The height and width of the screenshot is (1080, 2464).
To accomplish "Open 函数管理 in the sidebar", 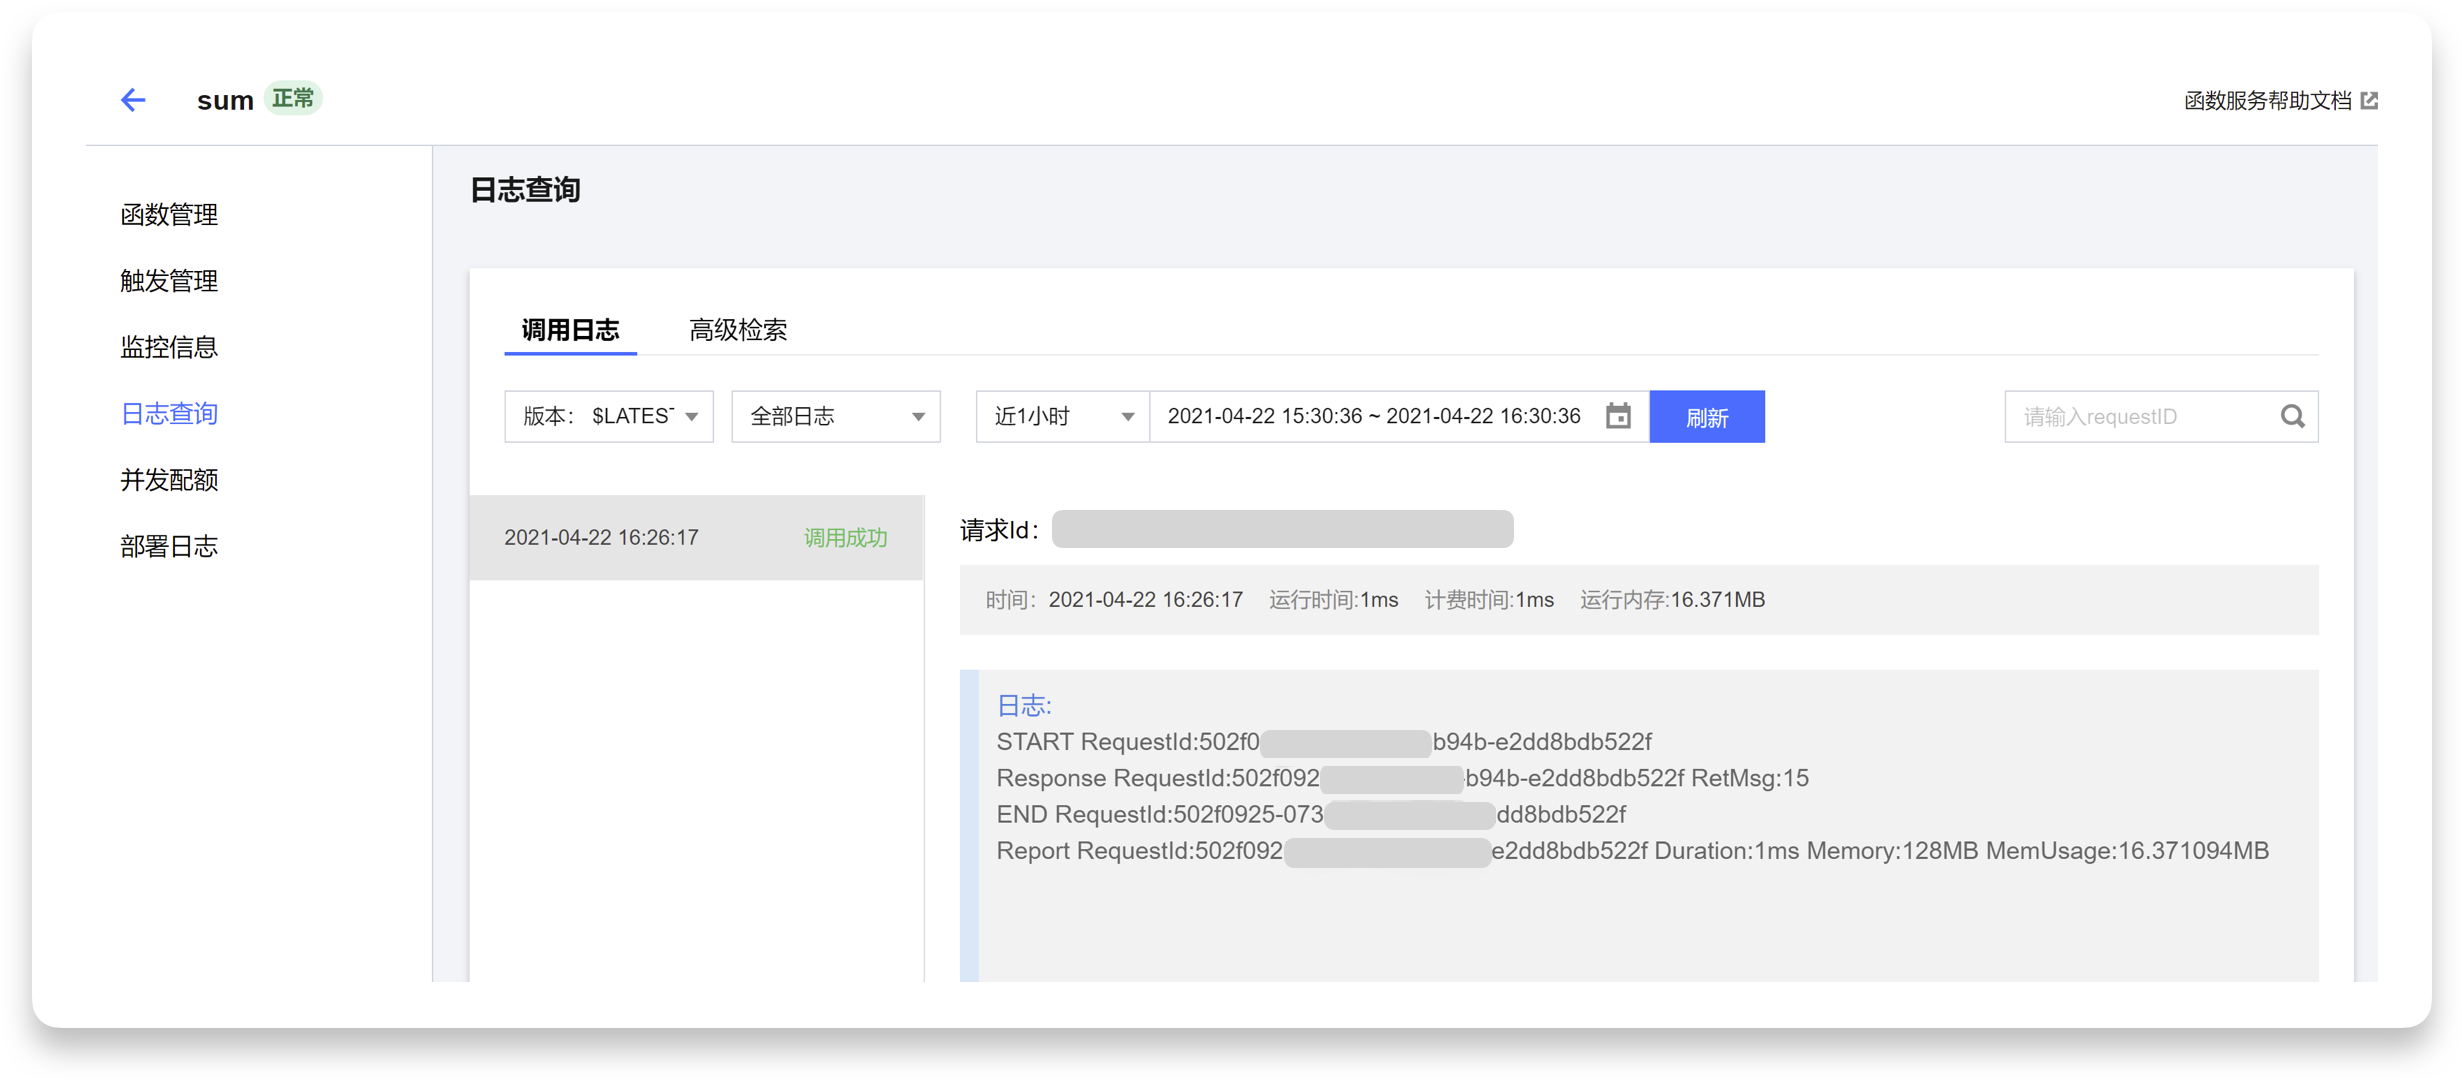I will (x=169, y=215).
